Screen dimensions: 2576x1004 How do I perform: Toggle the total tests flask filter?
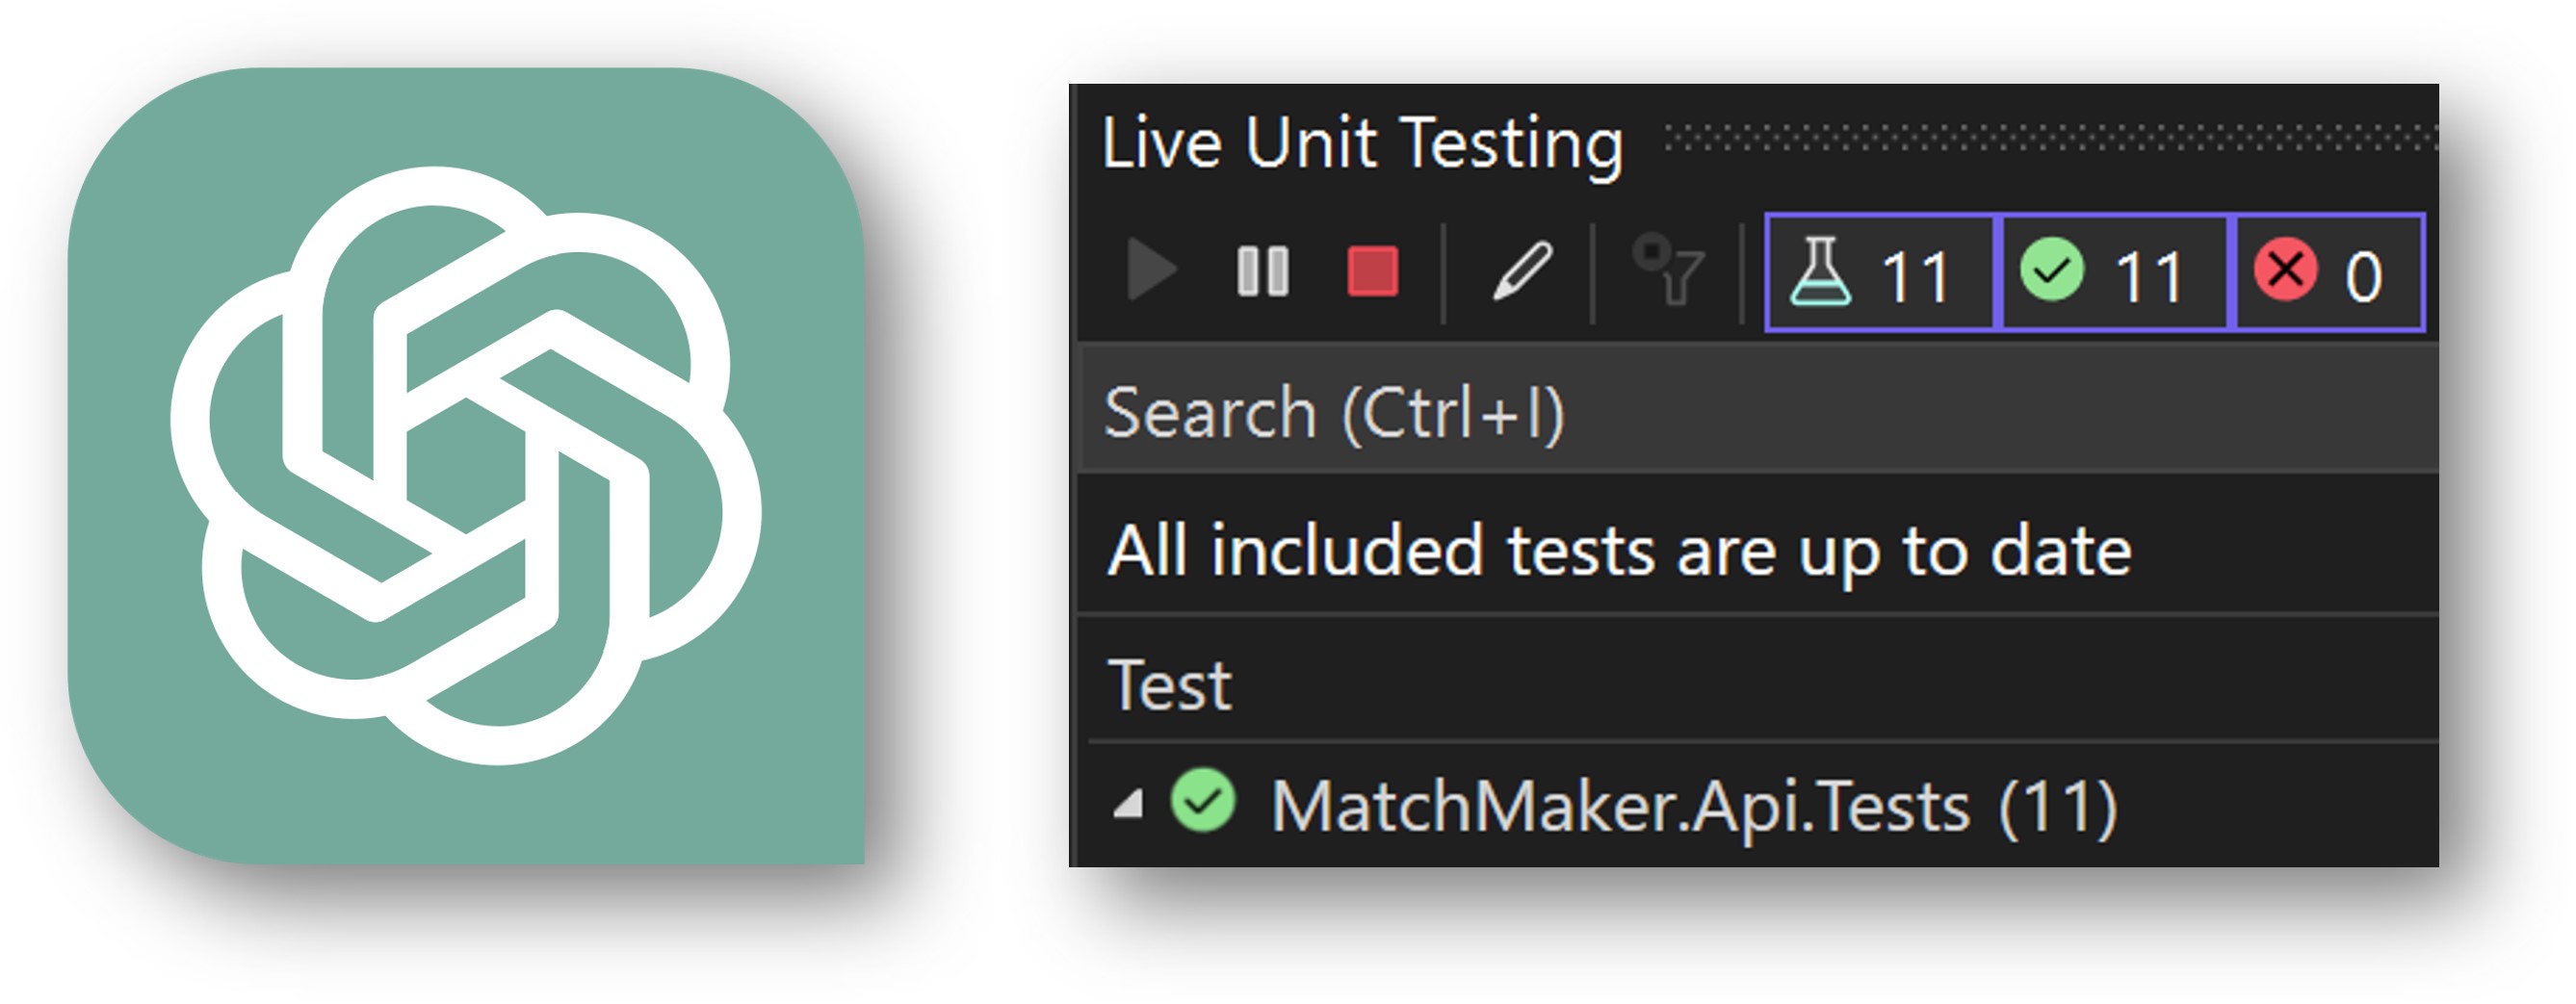point(1879,272)
